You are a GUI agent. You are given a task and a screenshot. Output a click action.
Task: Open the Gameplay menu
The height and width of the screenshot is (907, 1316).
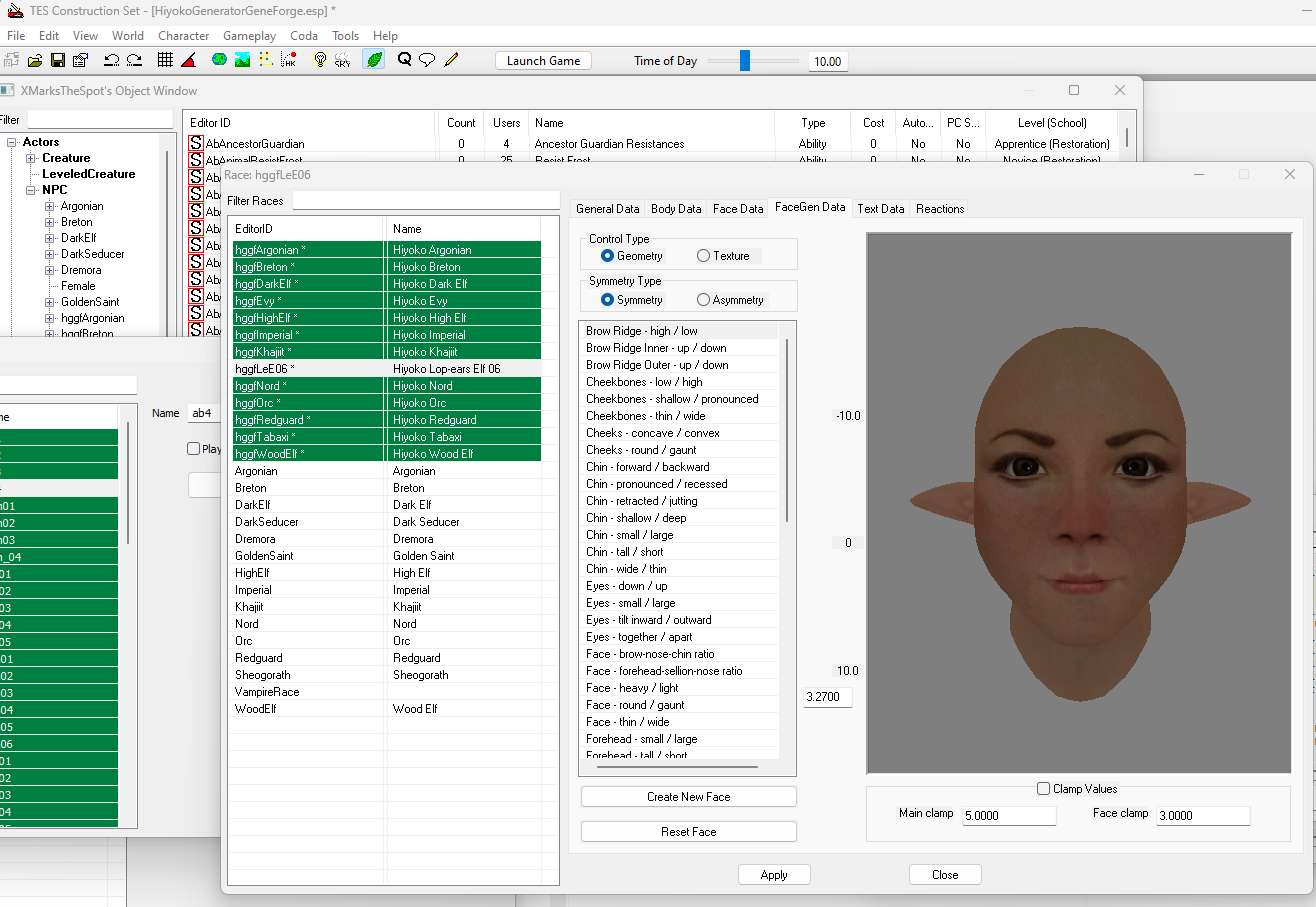click(249, 35)
